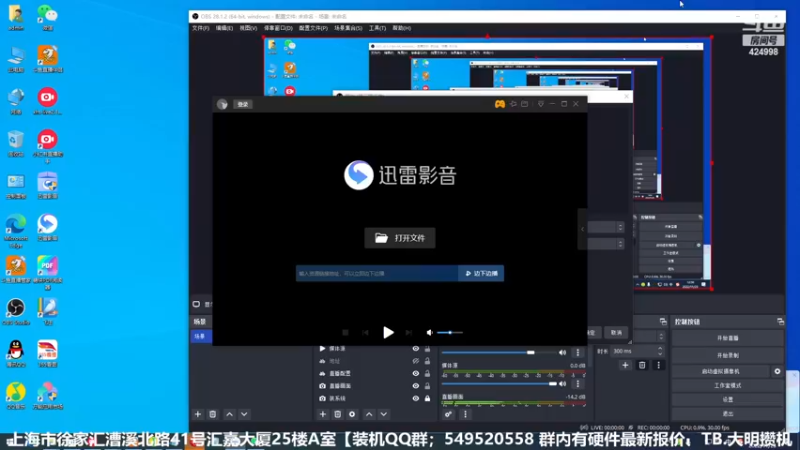800x450 pixels.
Task: Click the pin-on-top icon in player title bar
Action: (513, 104)
